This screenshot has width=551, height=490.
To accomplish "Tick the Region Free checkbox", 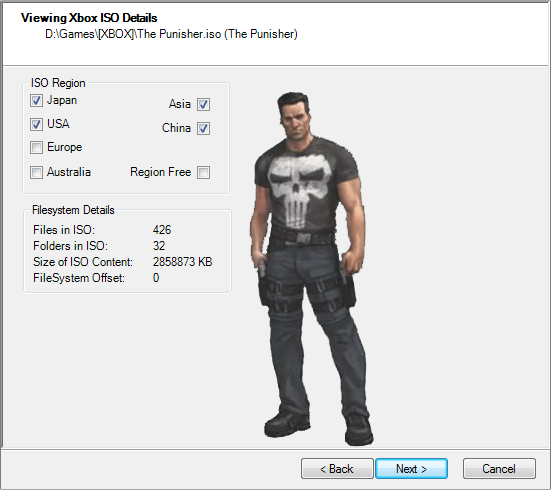I will [x=203, y=173].
